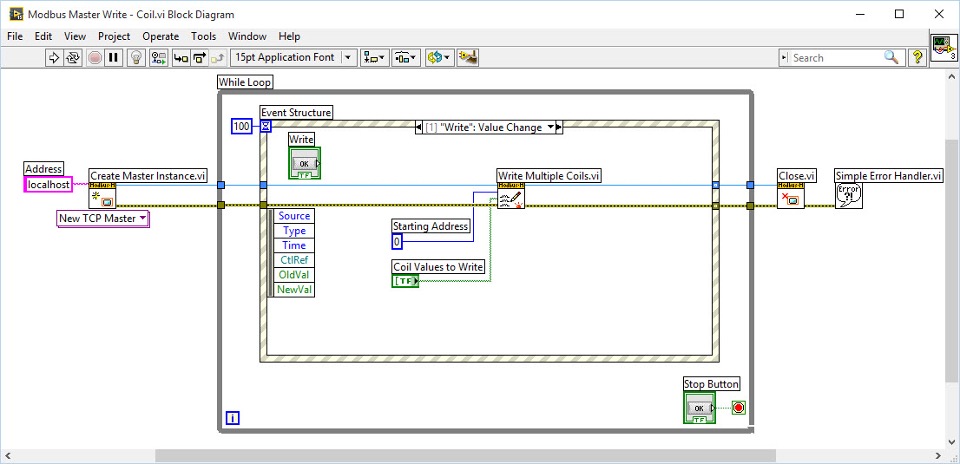960x464 pixels.
Task: Open Context Help question mark button
Action: [917, 58]
